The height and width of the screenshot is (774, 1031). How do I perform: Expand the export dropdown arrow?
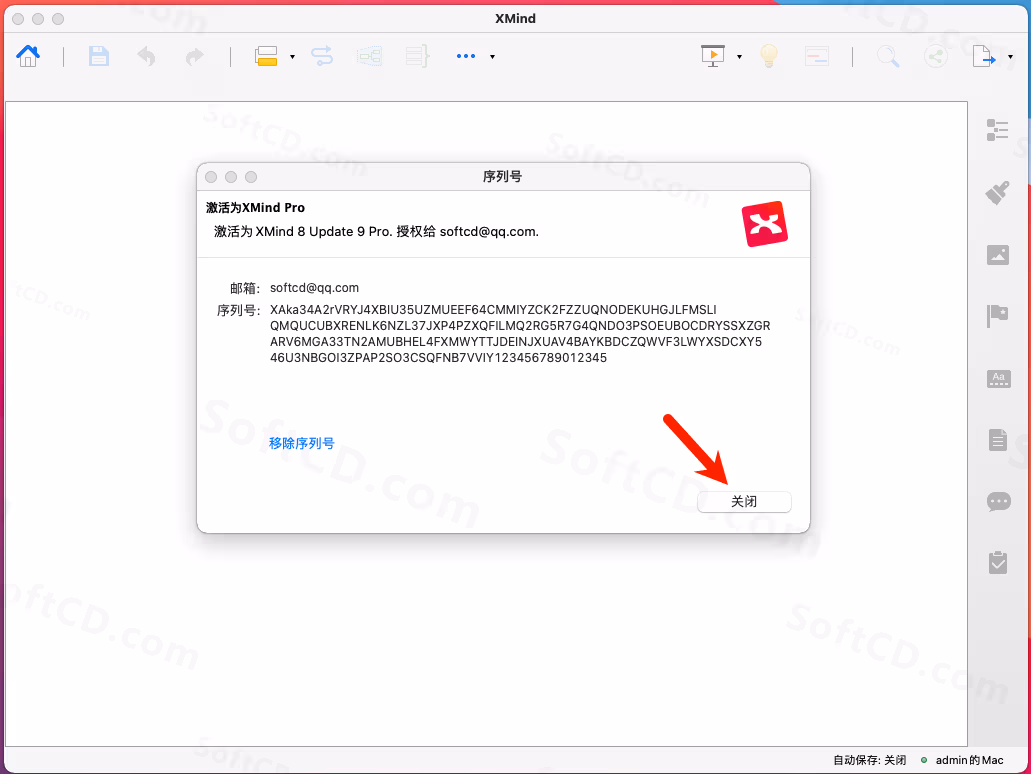point(1011,57)
